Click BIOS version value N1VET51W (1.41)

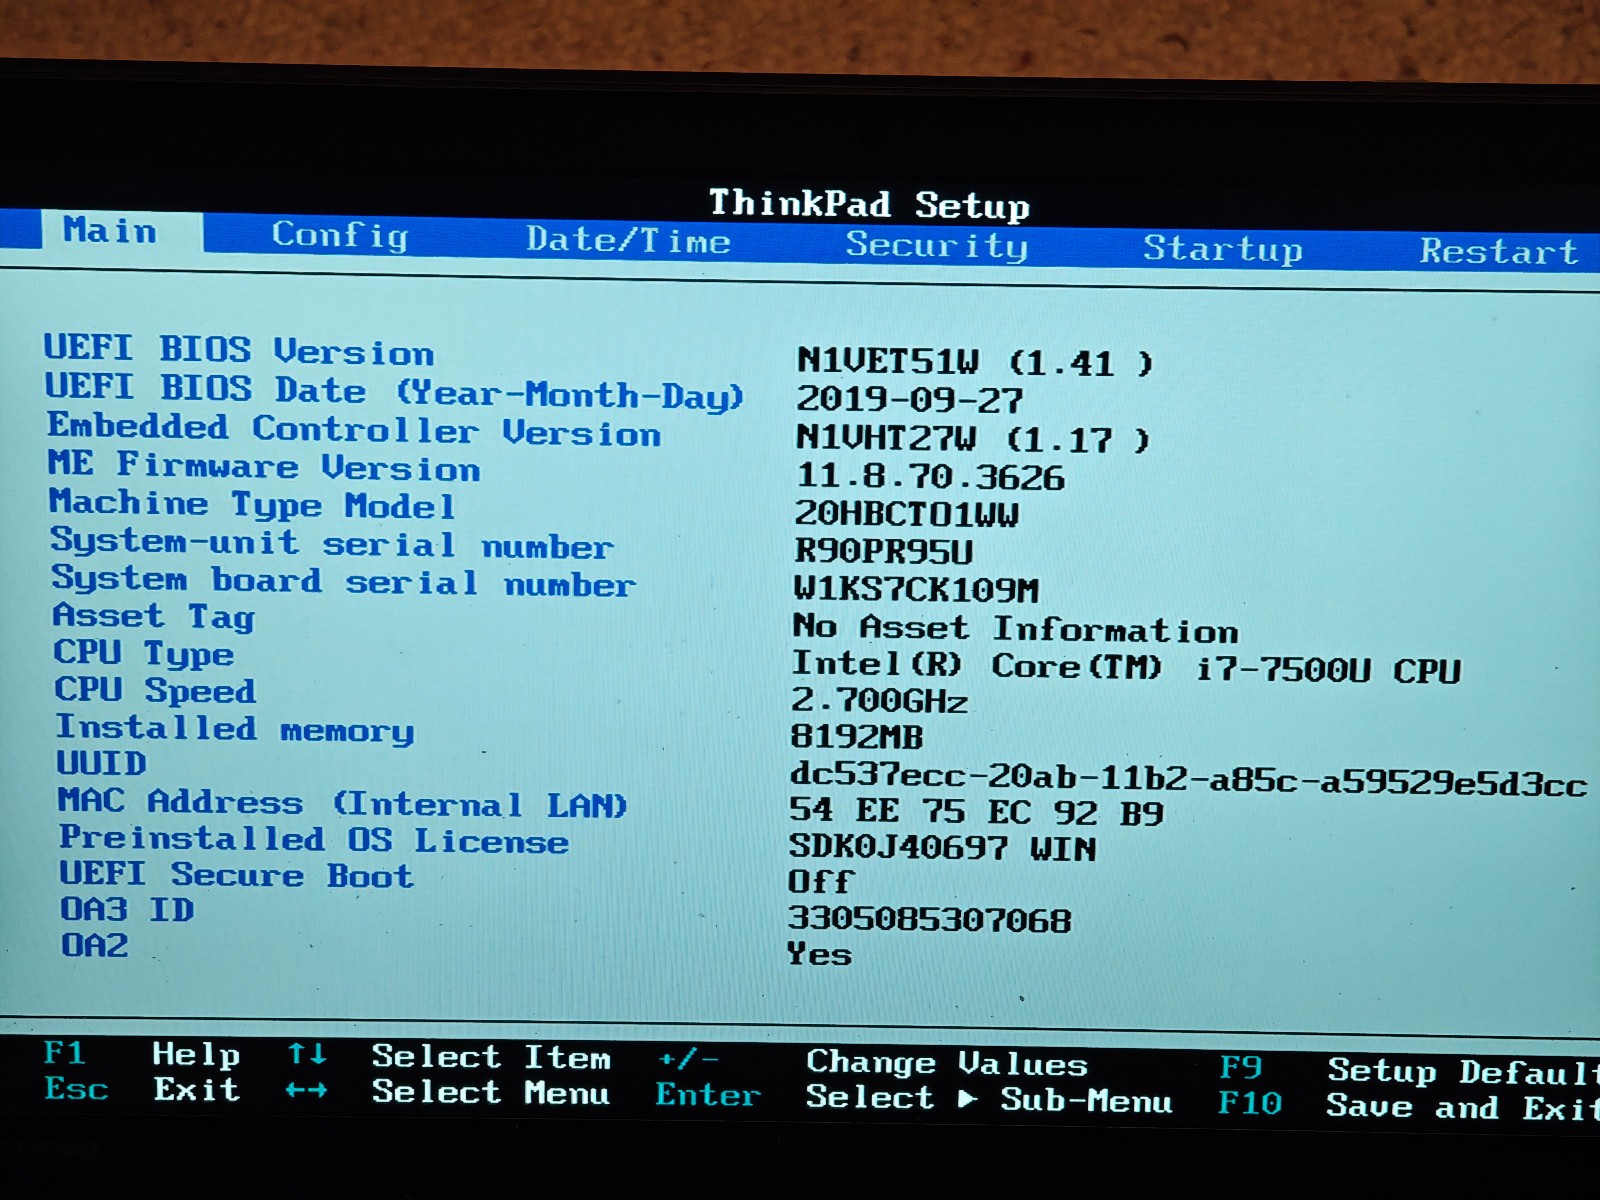click(x=975, y=362)
